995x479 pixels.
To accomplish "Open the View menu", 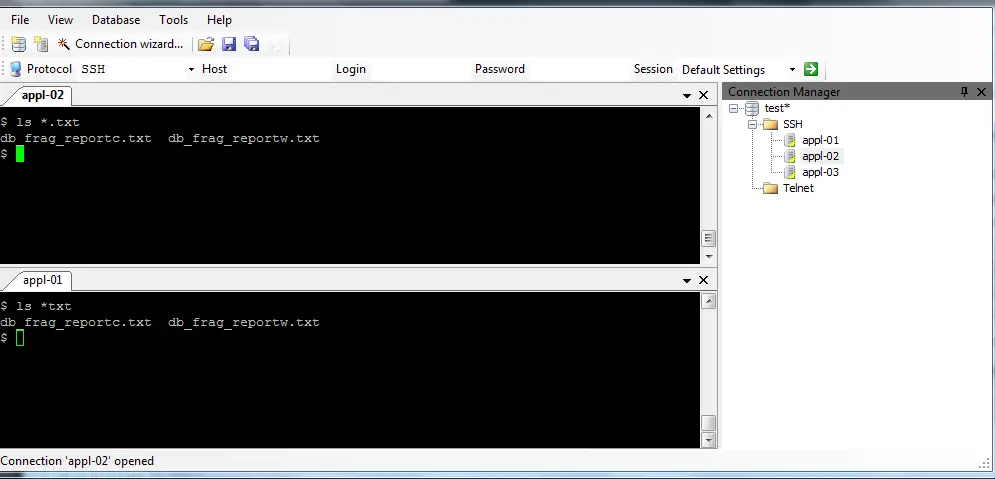I will point(60,20).
